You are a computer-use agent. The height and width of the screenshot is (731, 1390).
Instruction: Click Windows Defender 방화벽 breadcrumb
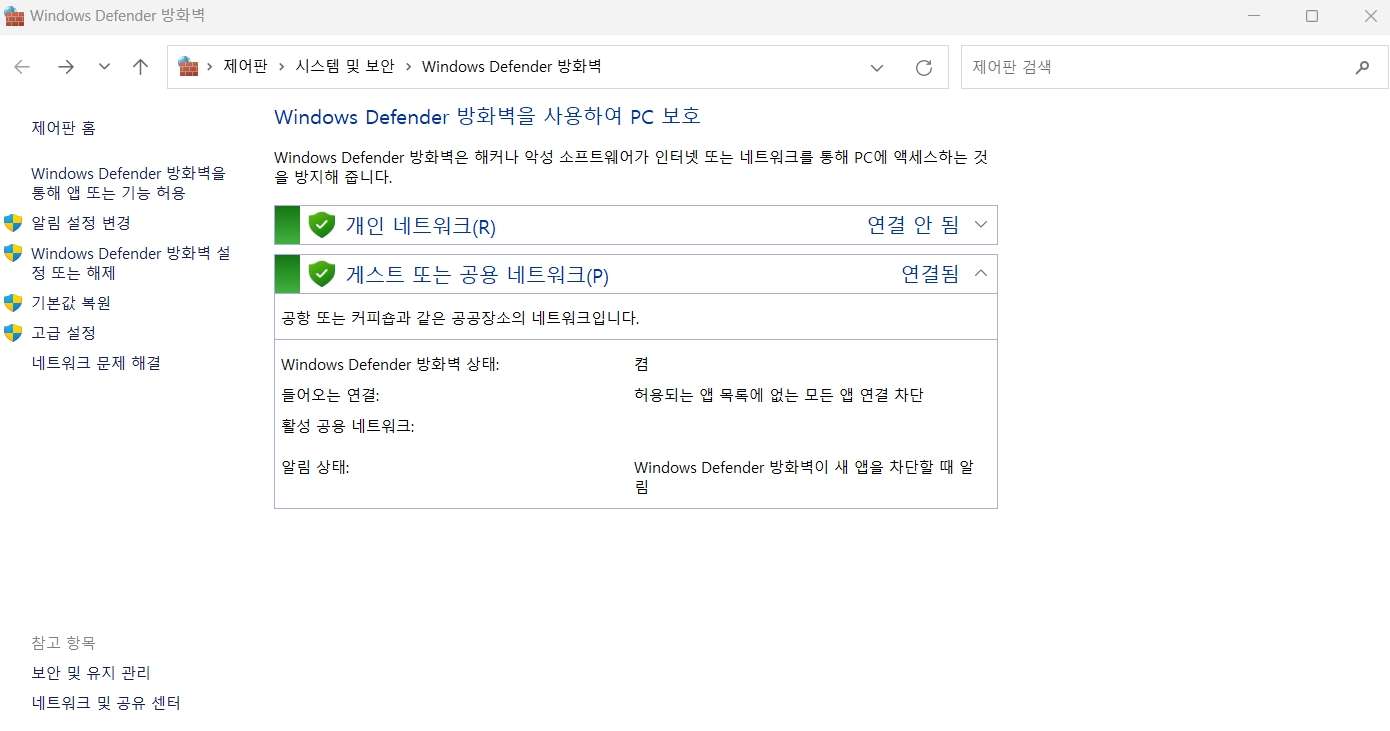[x=511, y=67]
